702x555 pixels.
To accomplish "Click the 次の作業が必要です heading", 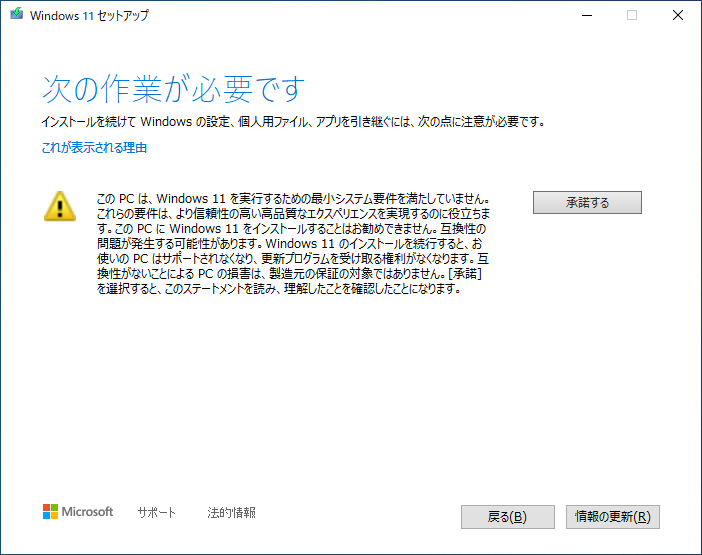I will click(173, 89).
